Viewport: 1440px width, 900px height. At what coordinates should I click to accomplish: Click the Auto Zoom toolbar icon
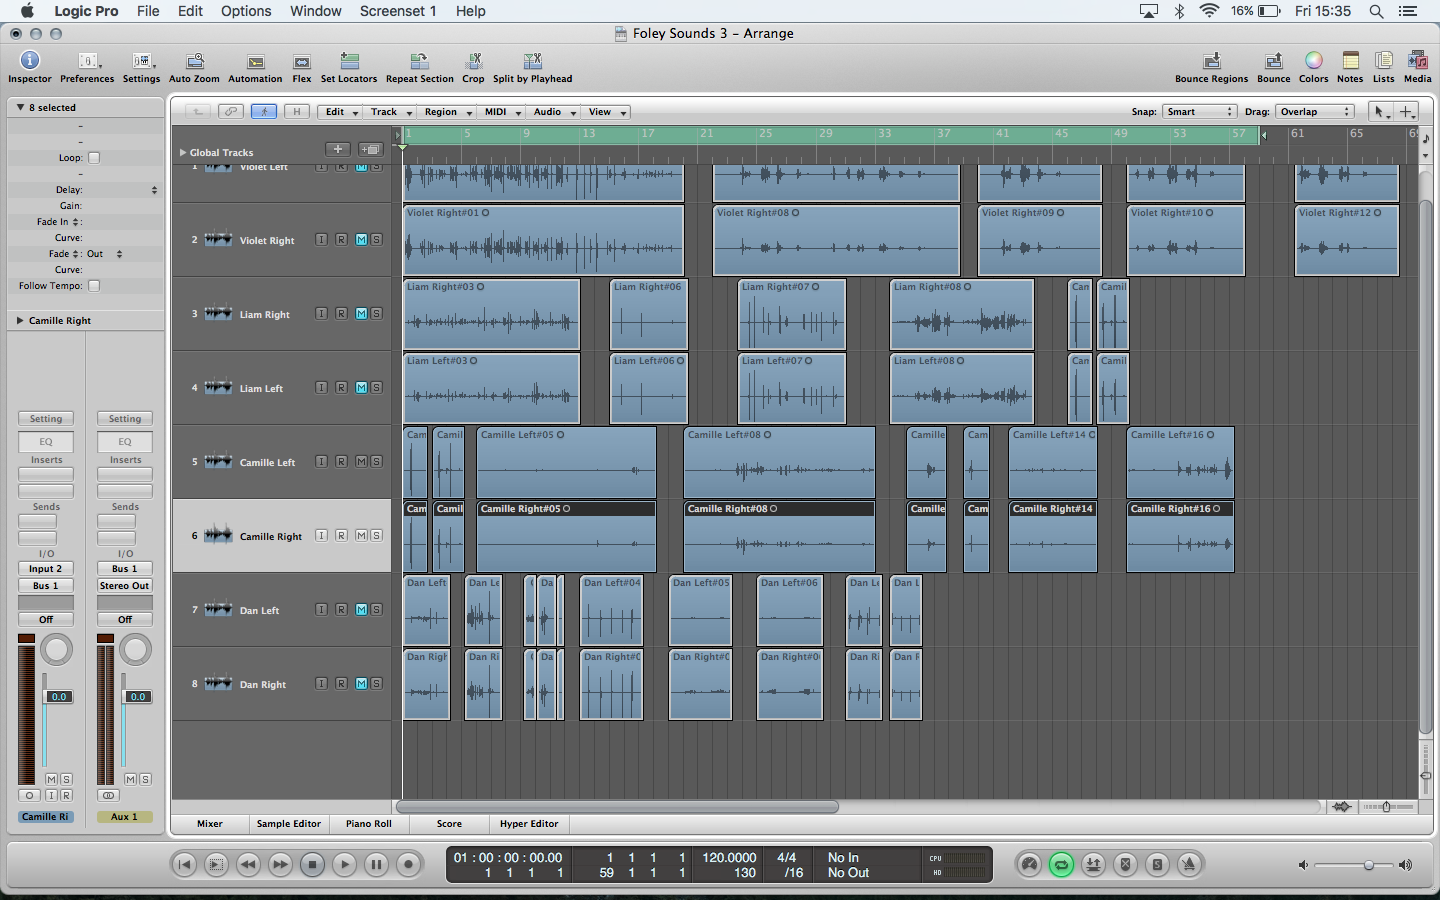point(195,61)
